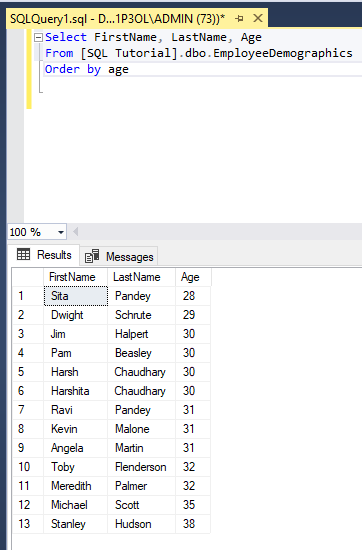Select the cell 'Ravi'
362x550 pixels.
(75, 410)
